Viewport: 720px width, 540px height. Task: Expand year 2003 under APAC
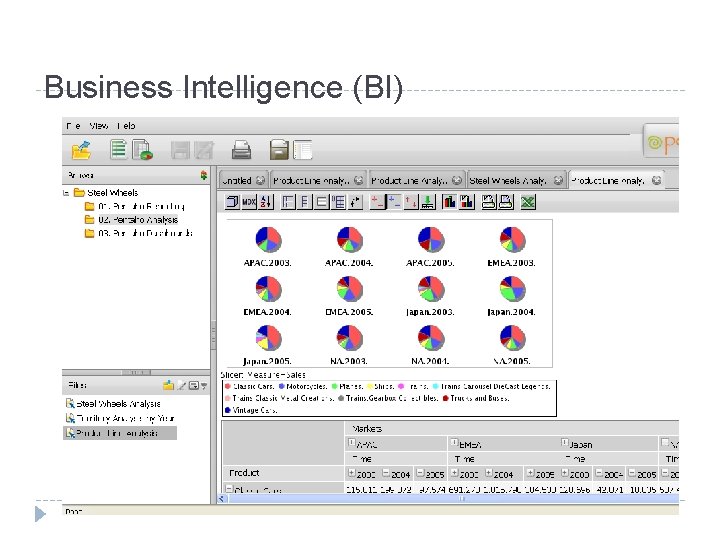point(351,472)
